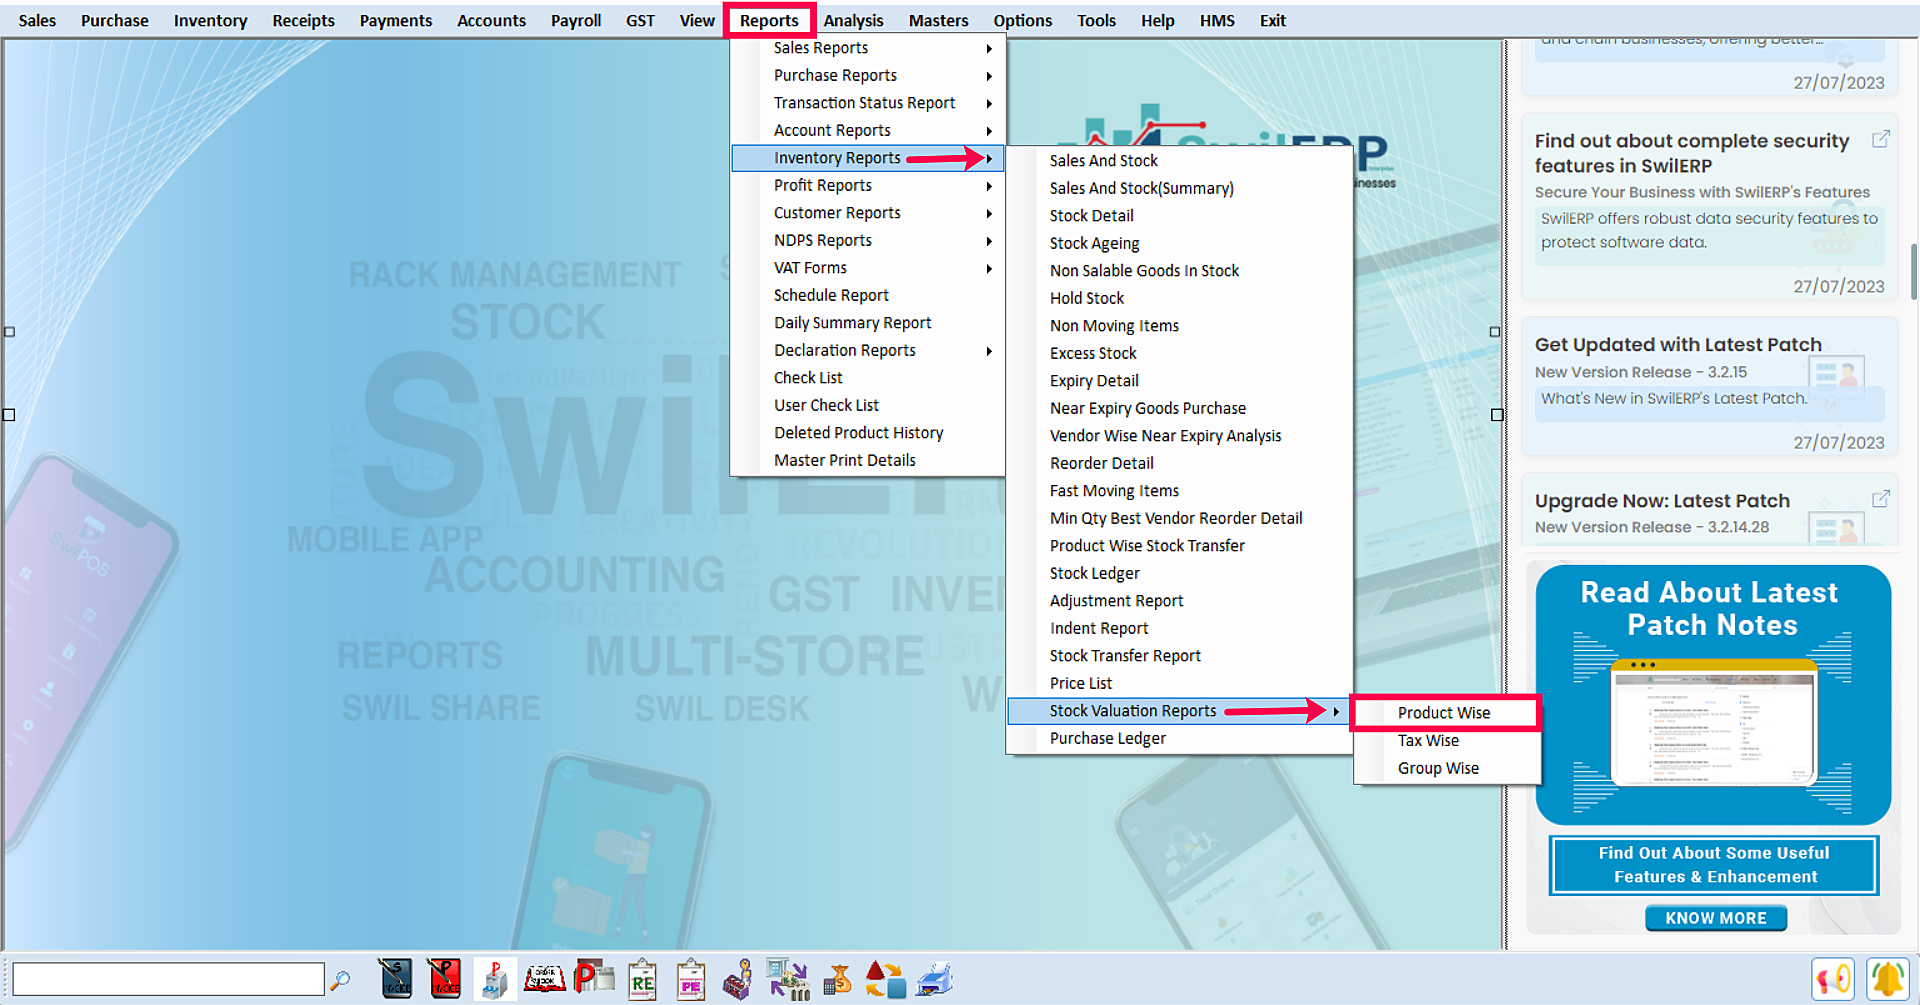Image resolution: width=1920 pixels, height=1005 pixels.
Task: Click the news panel vertical scrollbar
Action: click(x=1913, y=270)
